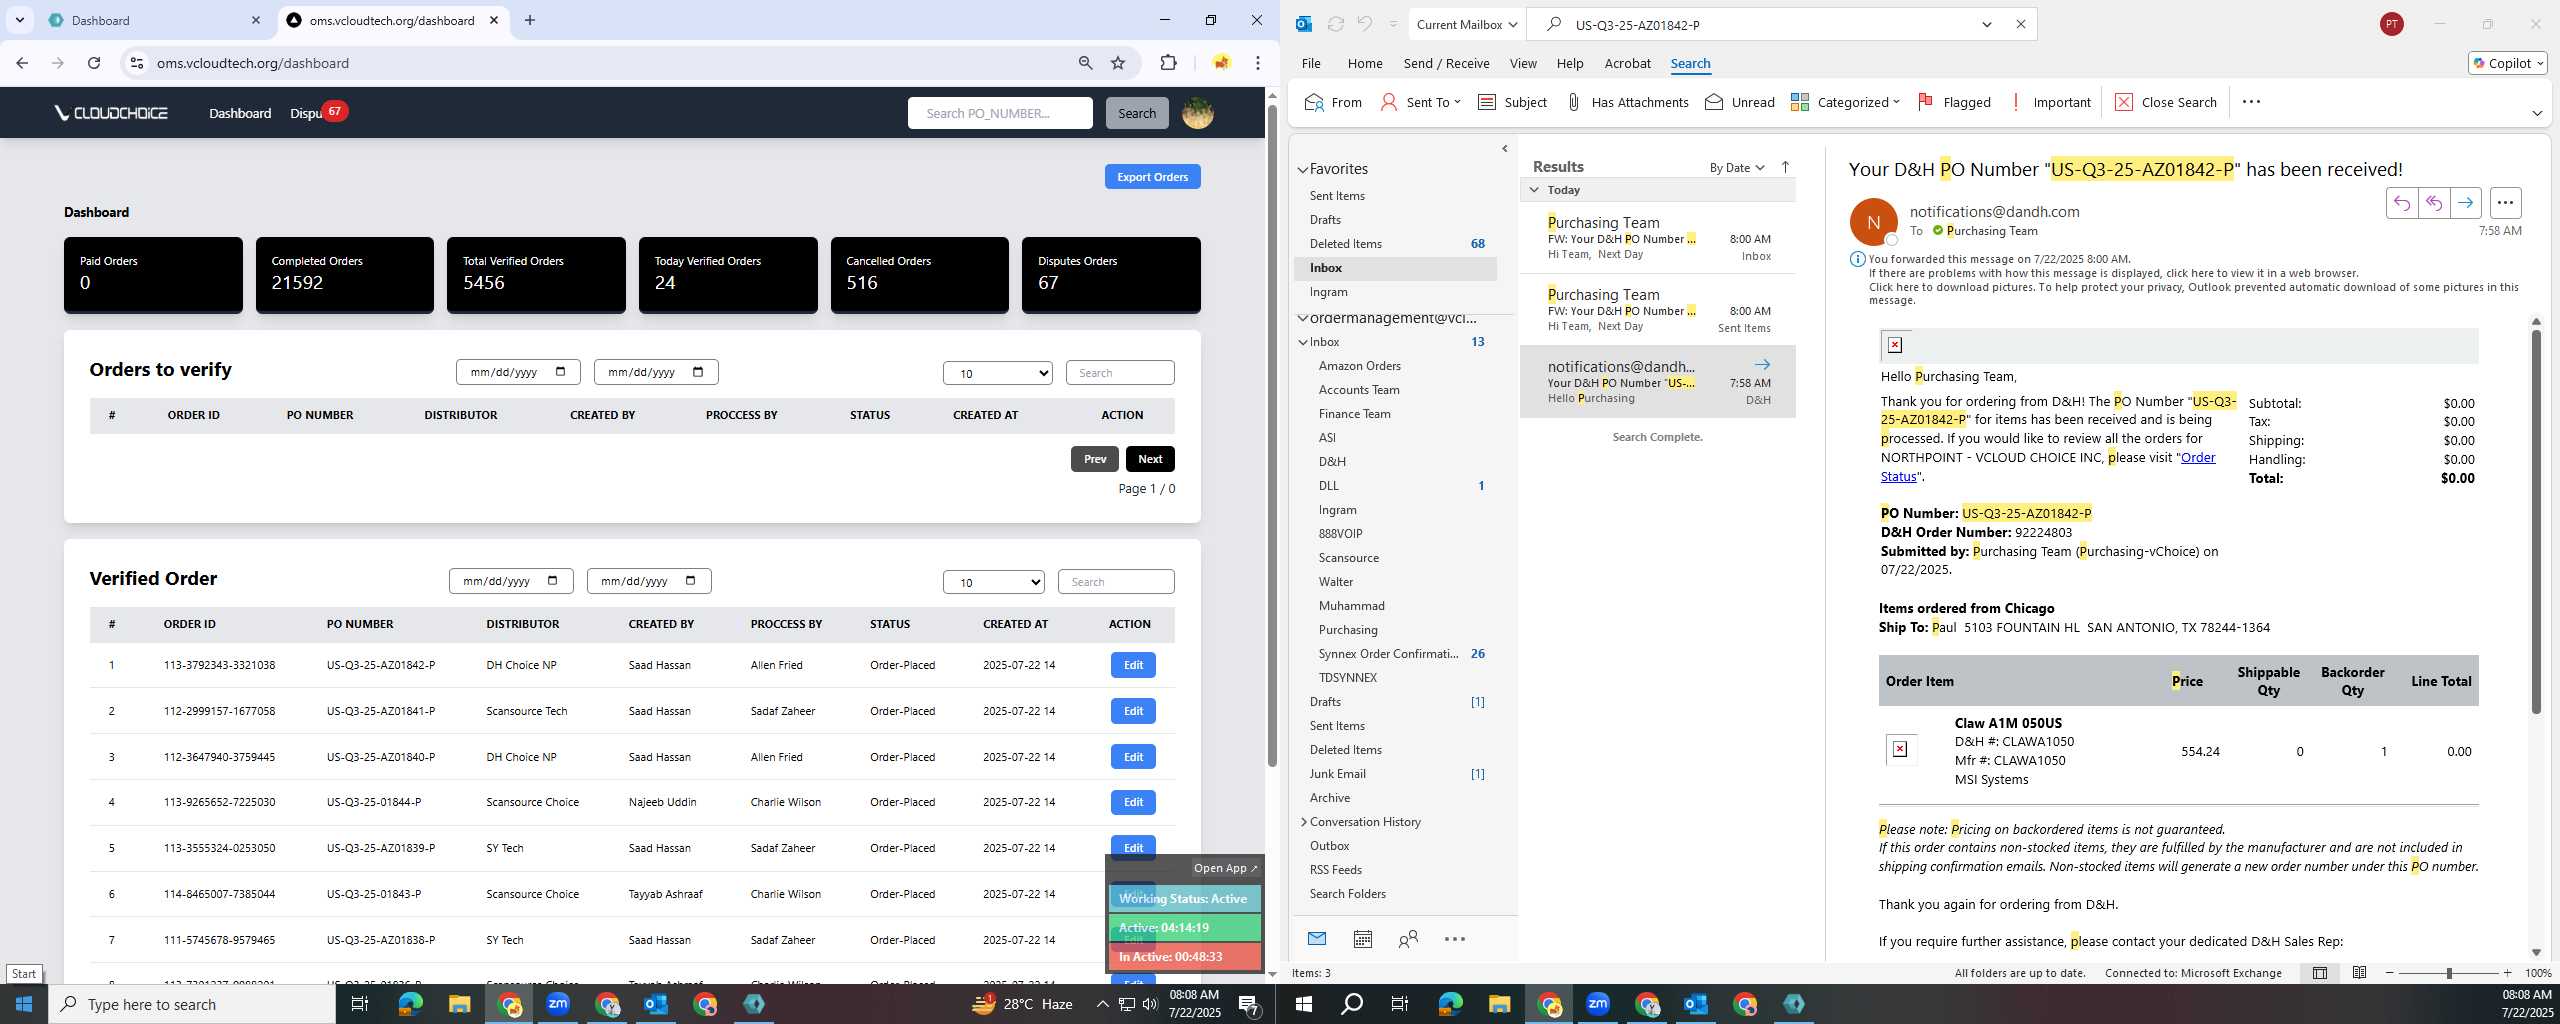Open the Chrome extensions puzzle icon
Screen dimensions: 2560x1024
point(1168,63)
